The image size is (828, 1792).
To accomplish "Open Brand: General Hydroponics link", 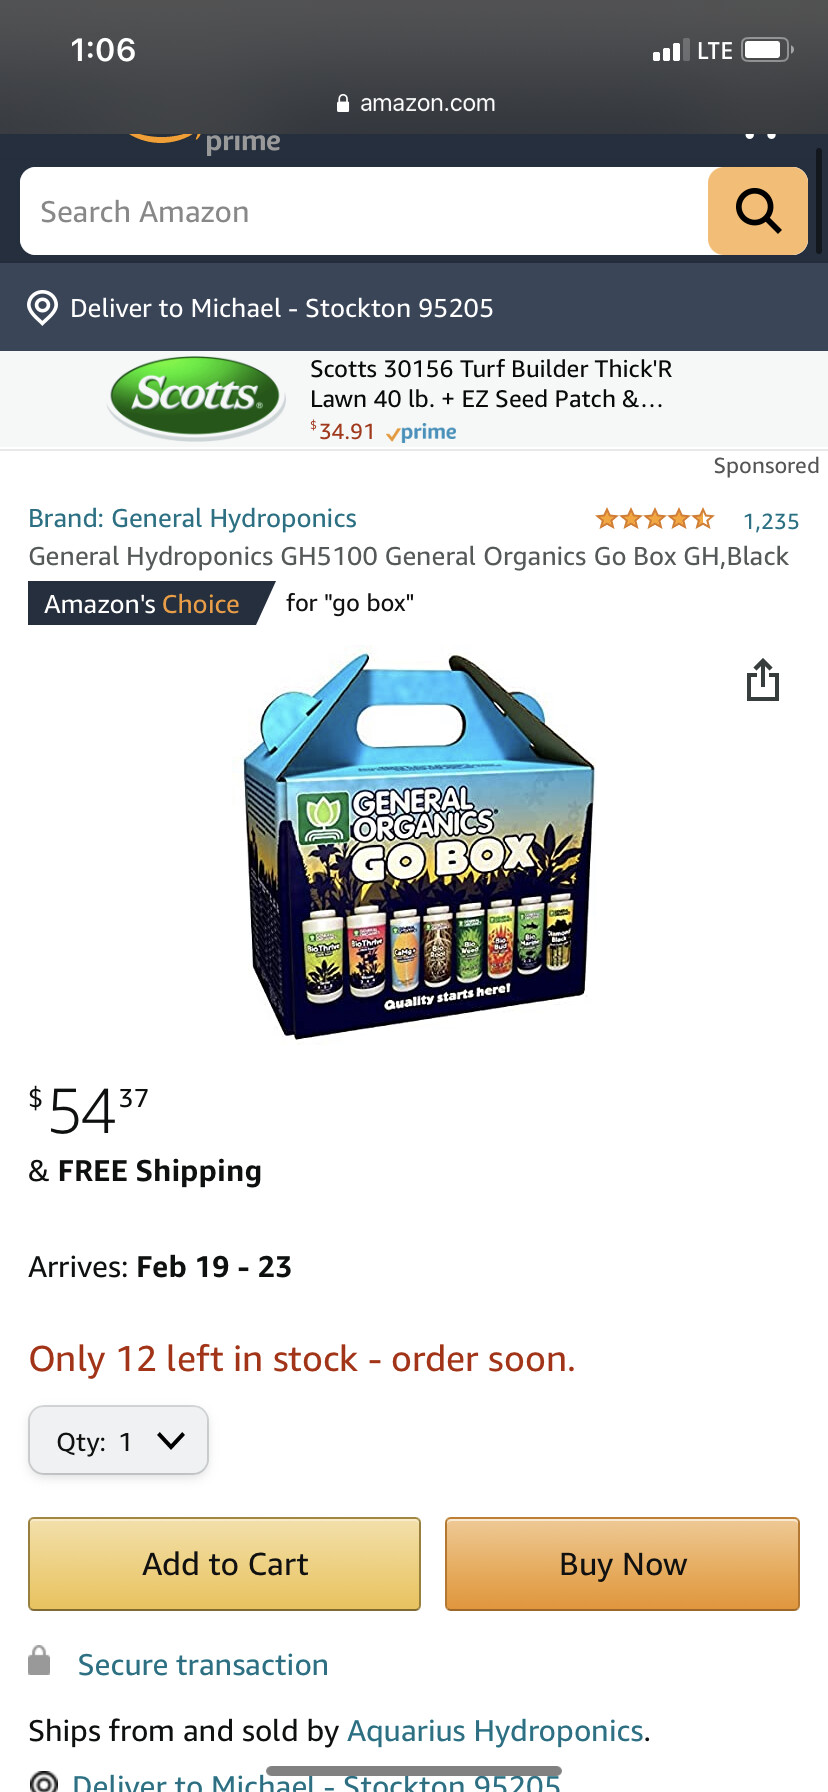I will pyautogui.click(x=192, y=518).
